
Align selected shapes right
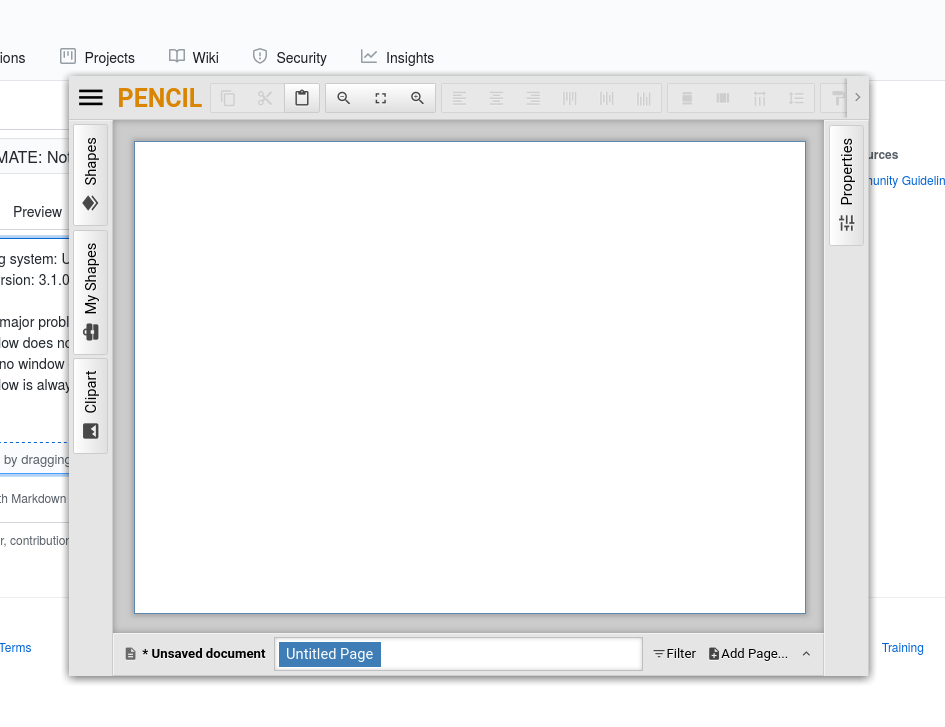(x=533, y=98)
